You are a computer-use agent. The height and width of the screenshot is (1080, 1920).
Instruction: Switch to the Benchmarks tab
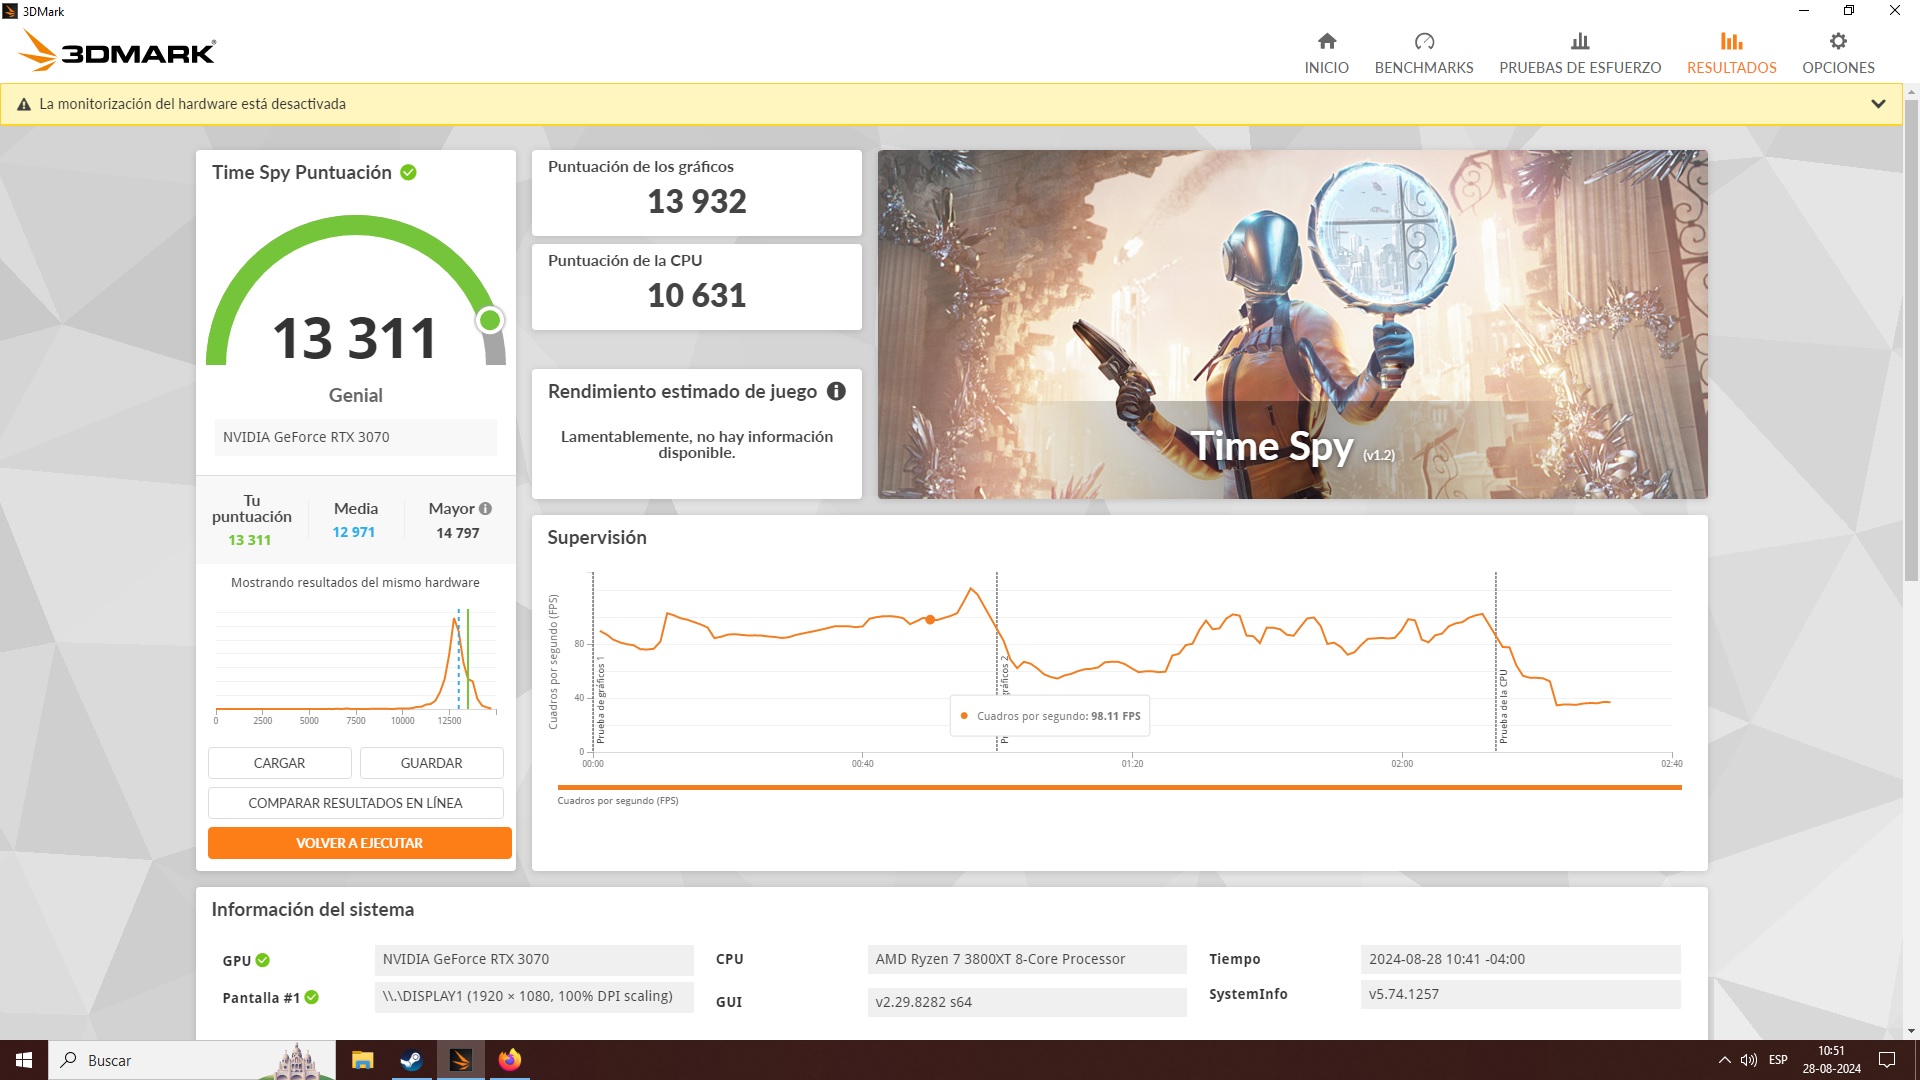[x=1424, y=53]
